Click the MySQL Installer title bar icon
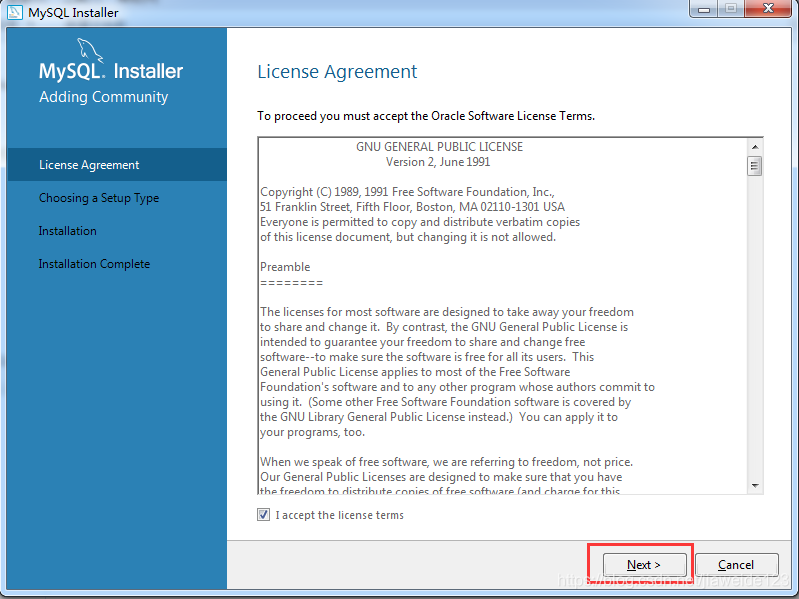The image size is (799, 599). (x=15, y=12)
